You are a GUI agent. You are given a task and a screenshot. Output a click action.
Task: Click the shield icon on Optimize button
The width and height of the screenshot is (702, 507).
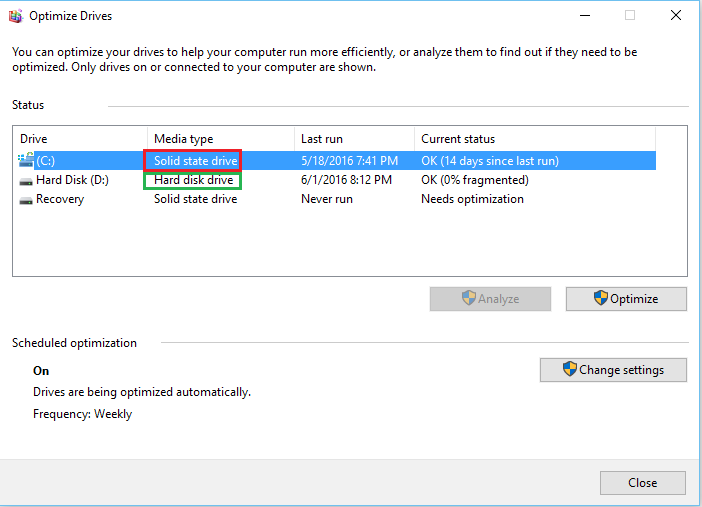coord(601,298)
